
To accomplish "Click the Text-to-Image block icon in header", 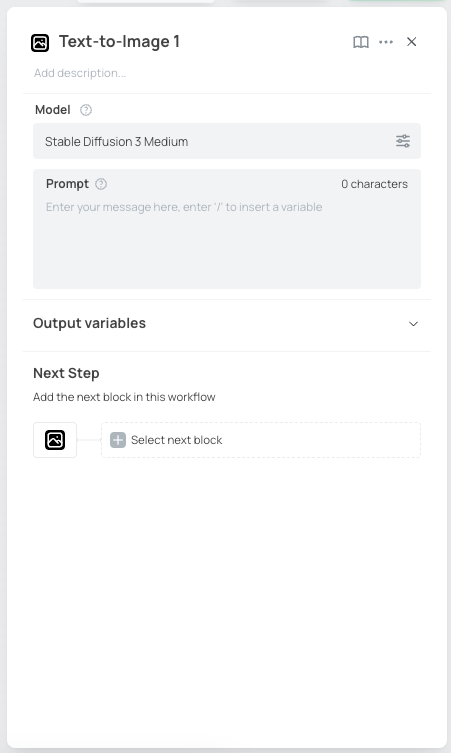I will pos(40,43).
